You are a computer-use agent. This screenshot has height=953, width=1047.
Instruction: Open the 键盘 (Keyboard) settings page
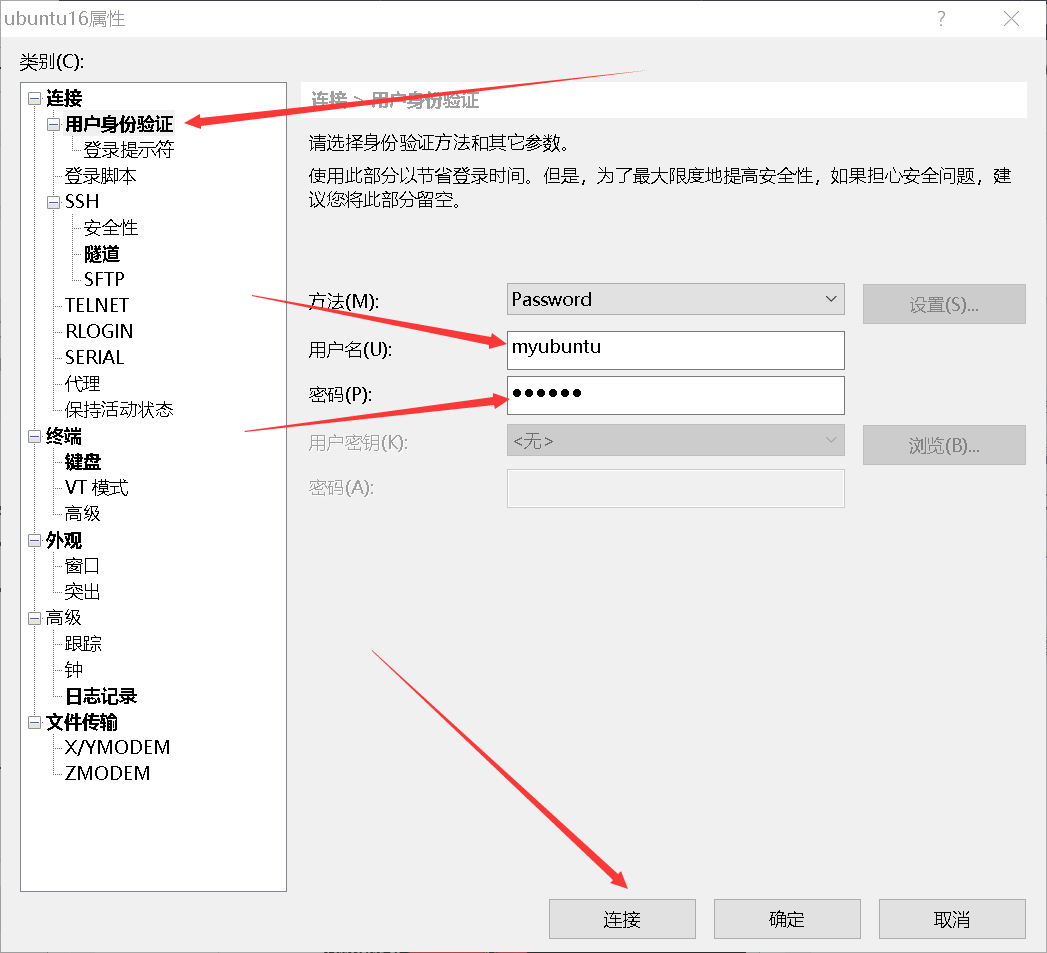(82, 462)
